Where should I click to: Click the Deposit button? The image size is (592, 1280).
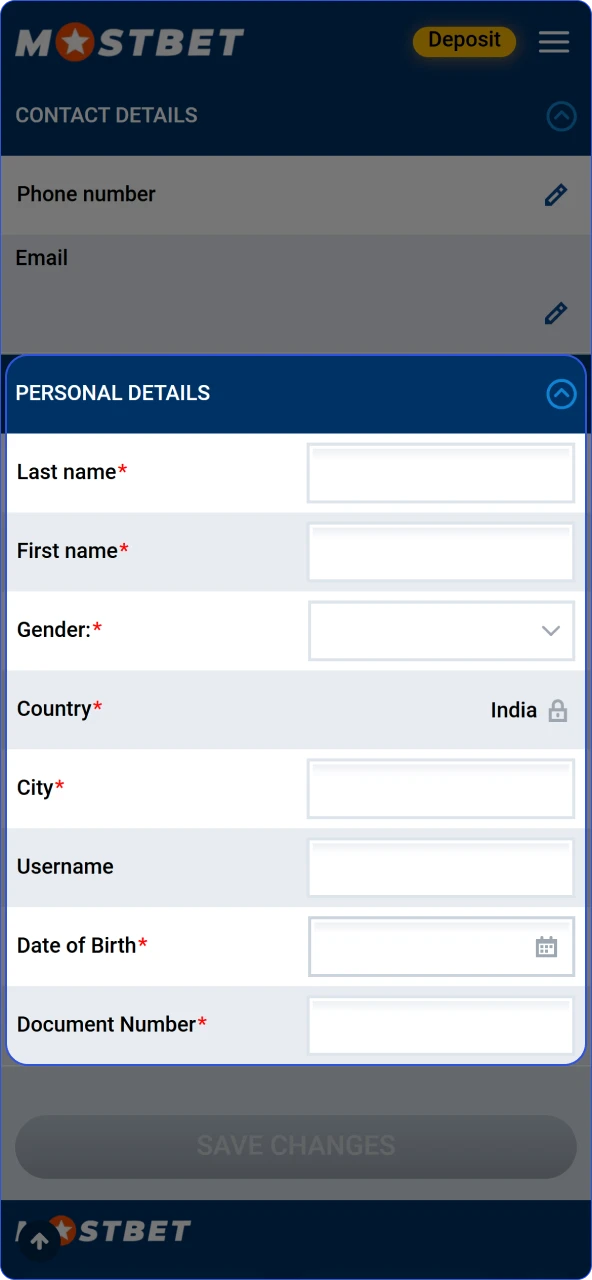464,40
